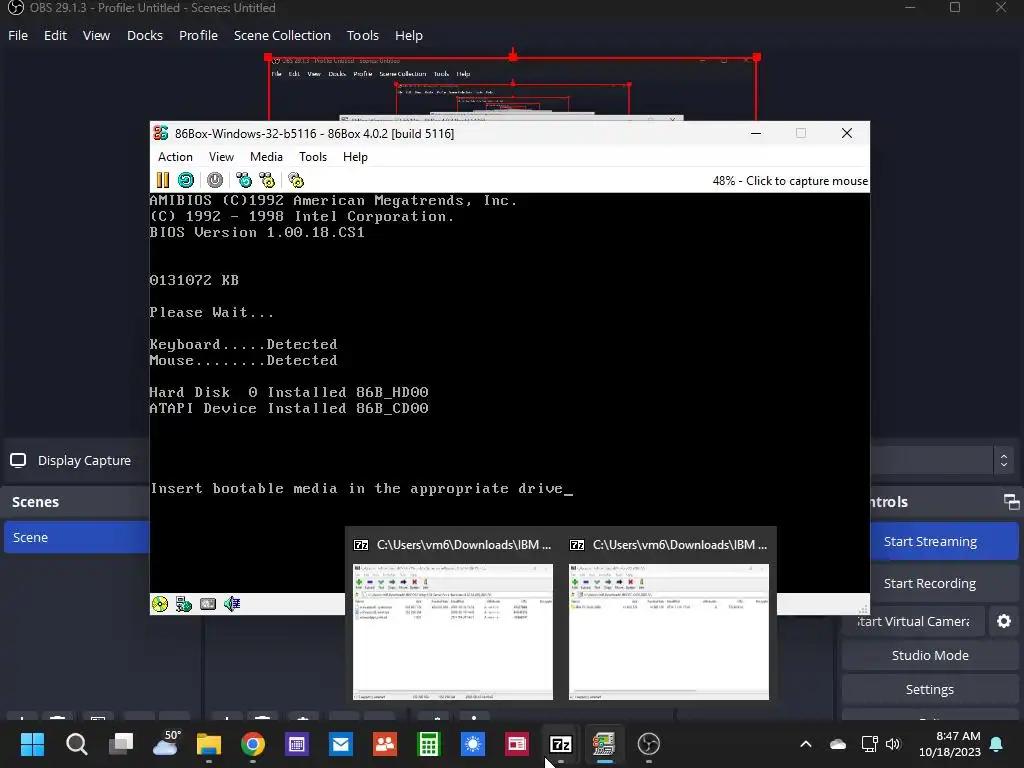Open the red News app on the taskbar
1024x768 pixels.
[x=517, y=744]
